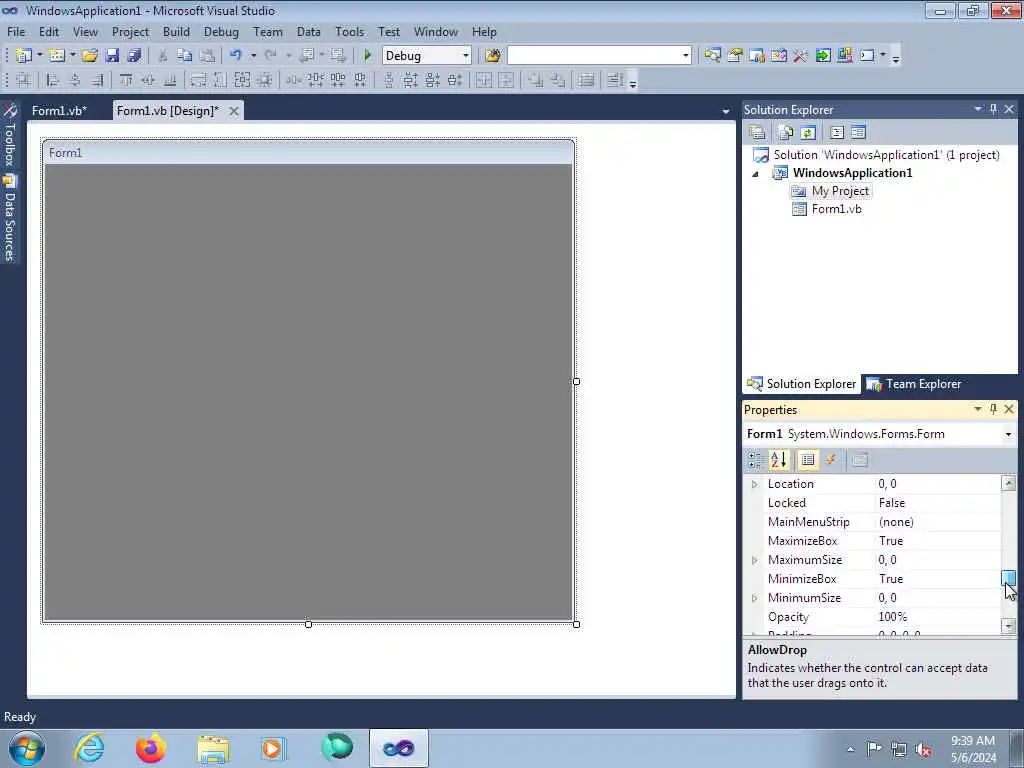Open the Undo history dropdown arrow

click(253, 56)
